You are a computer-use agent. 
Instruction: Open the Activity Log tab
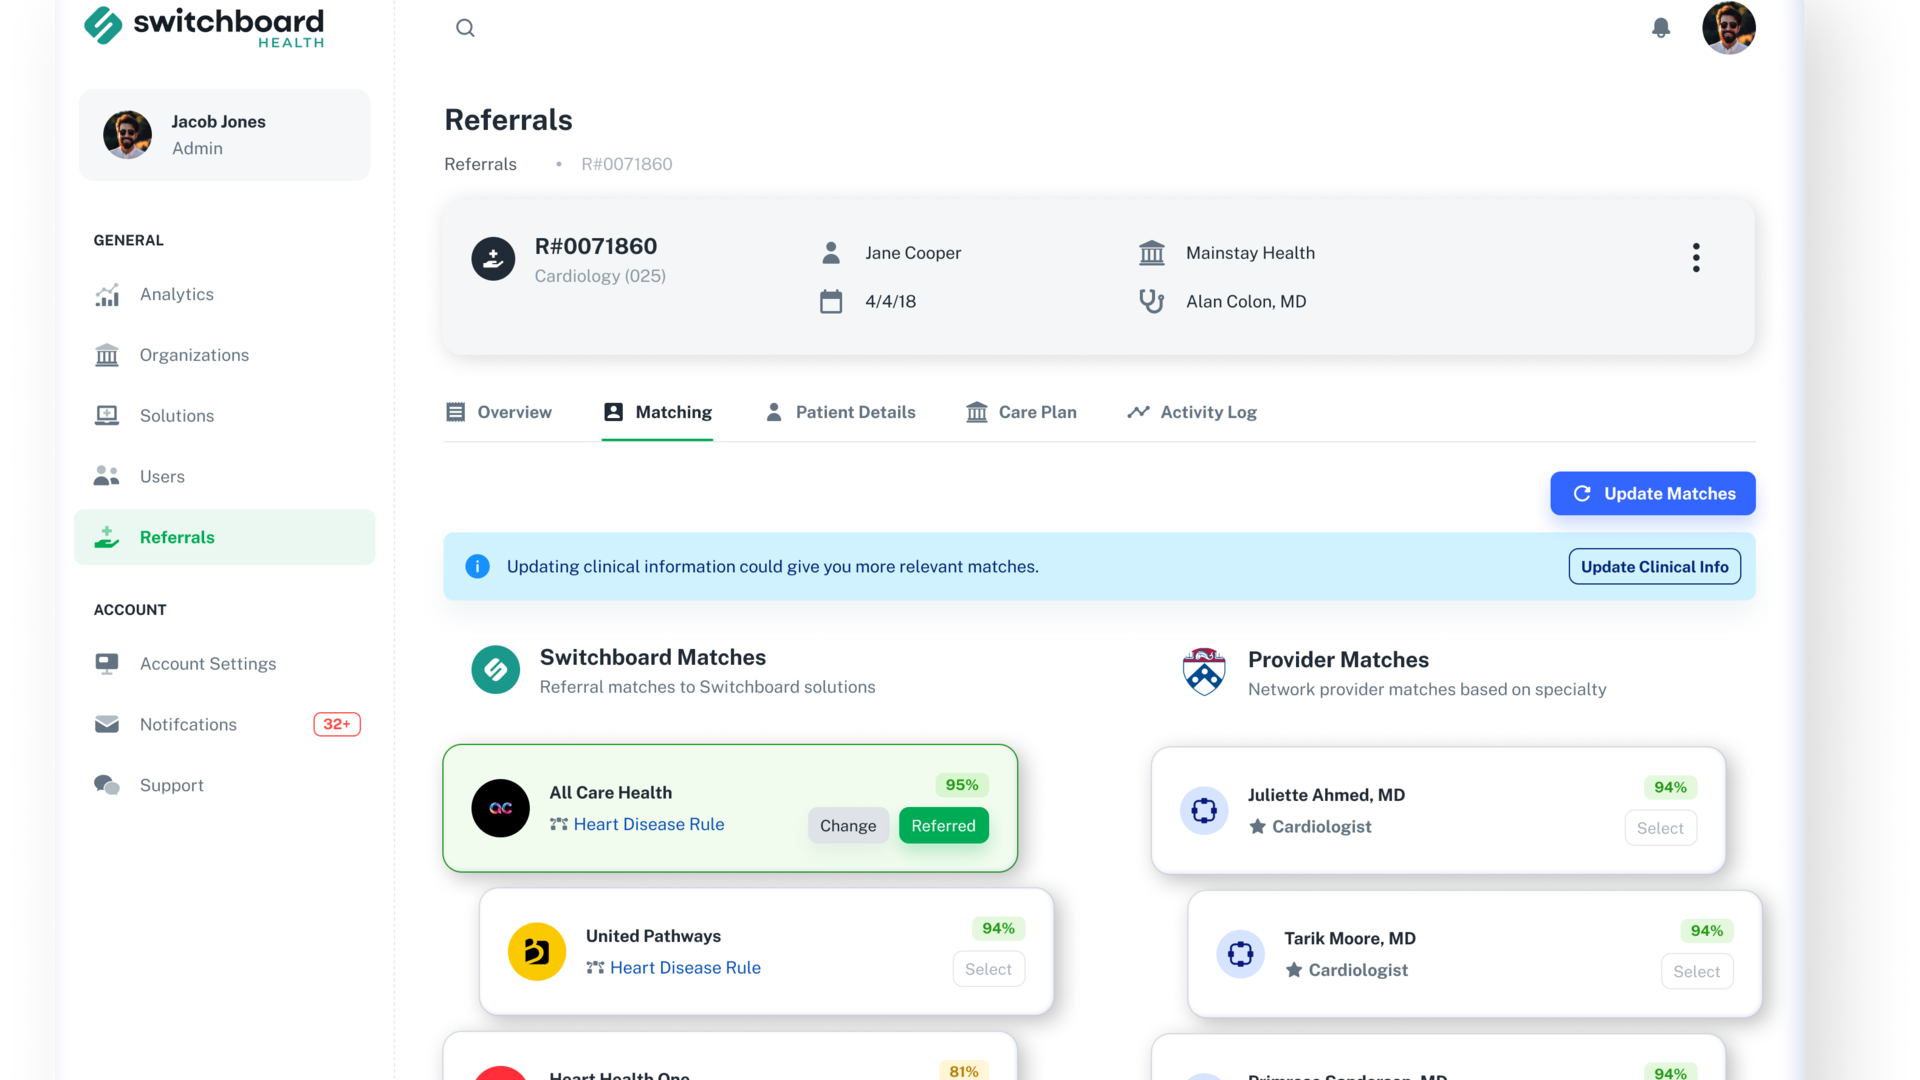click(1192, 412)
